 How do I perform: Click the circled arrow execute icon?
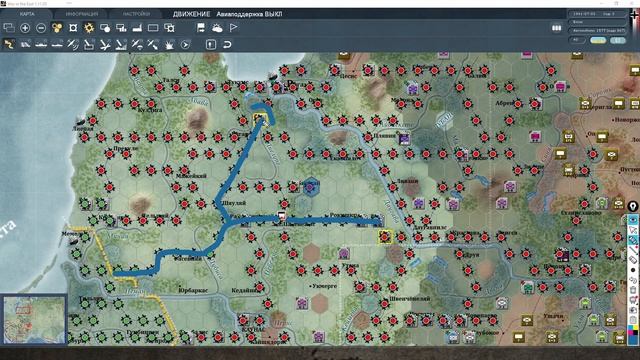185,44
